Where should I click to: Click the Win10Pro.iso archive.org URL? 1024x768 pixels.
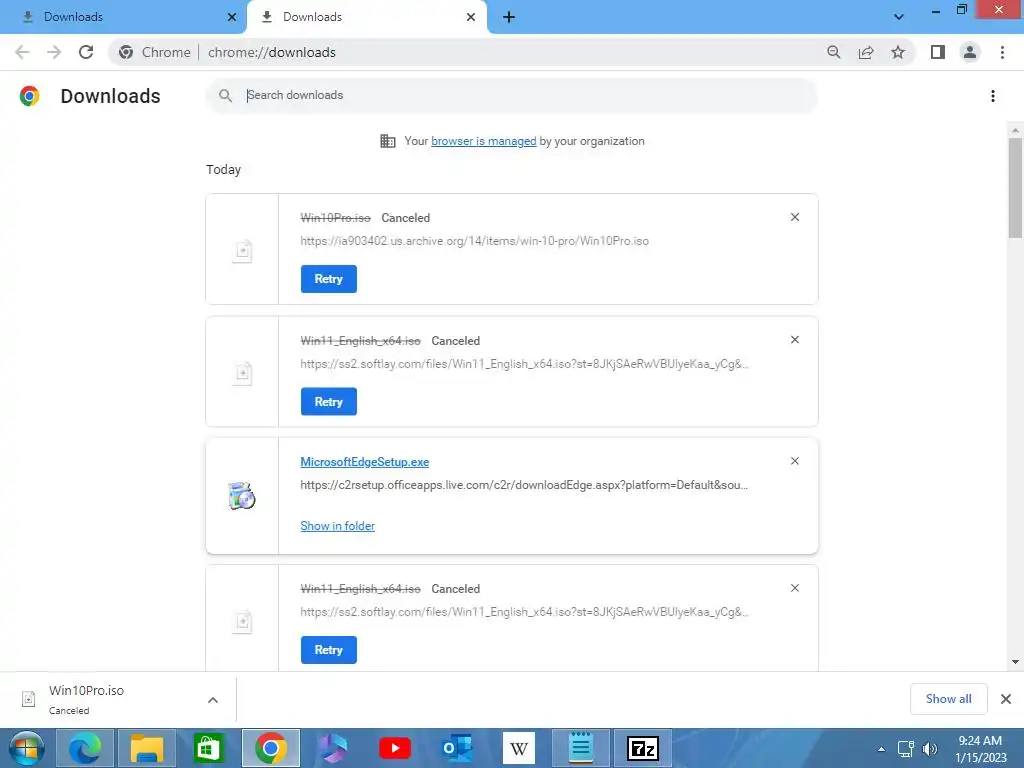coord(474,241)
